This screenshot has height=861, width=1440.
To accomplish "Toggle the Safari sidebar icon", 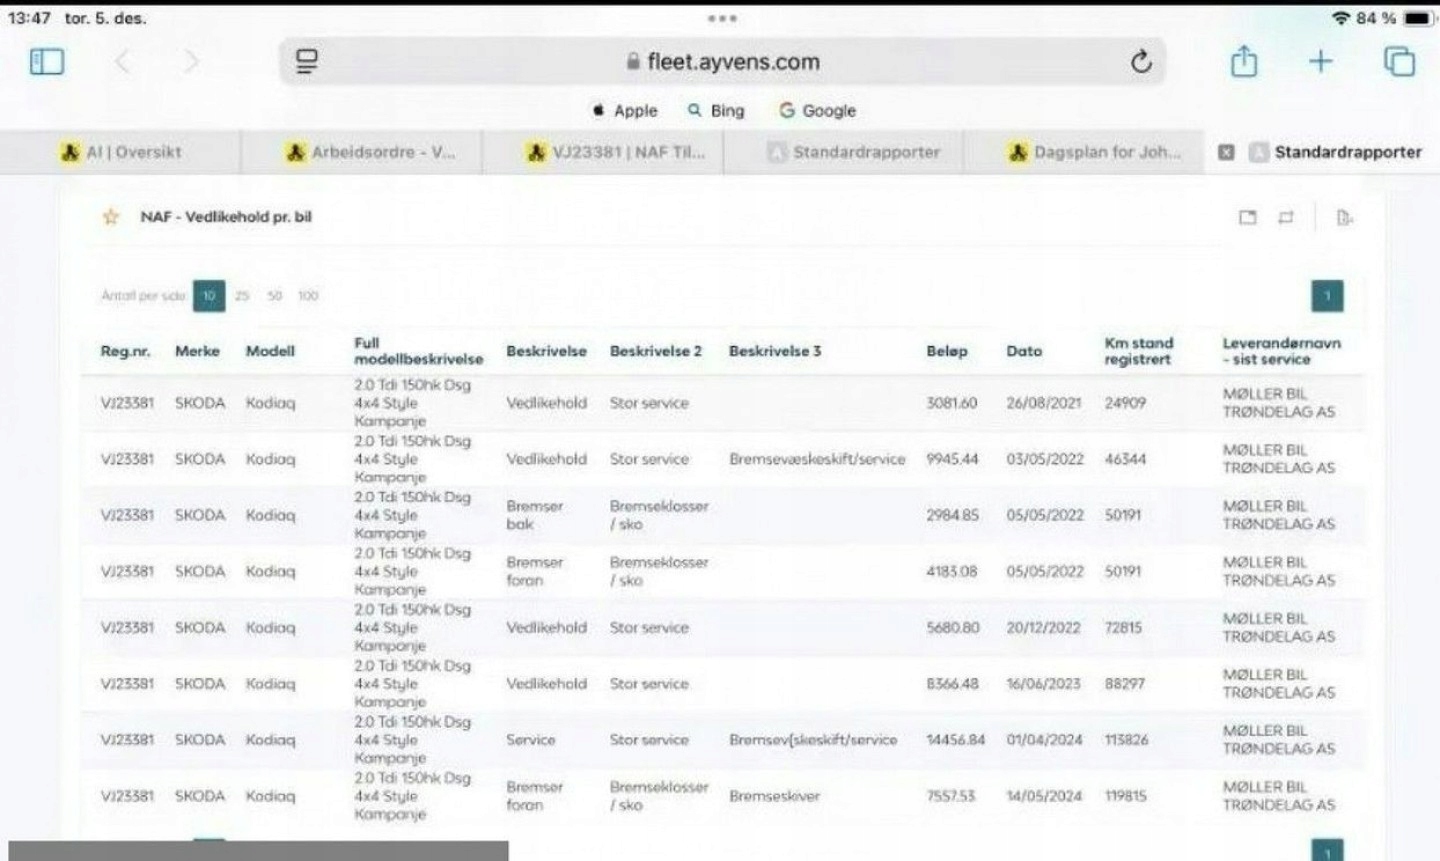I will [47, 62].
